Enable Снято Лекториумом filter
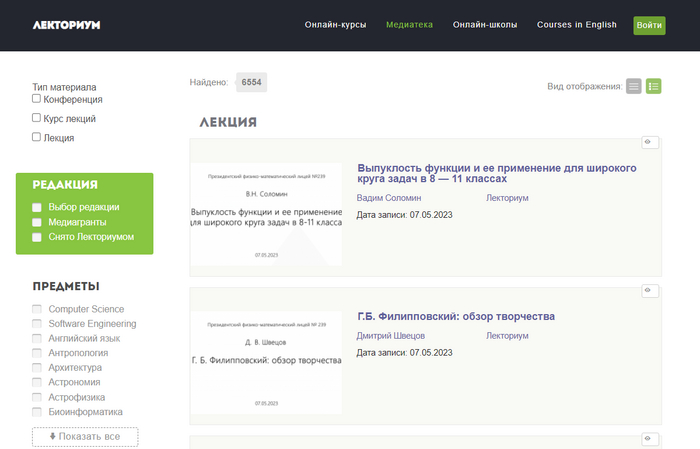 [37, 237]
